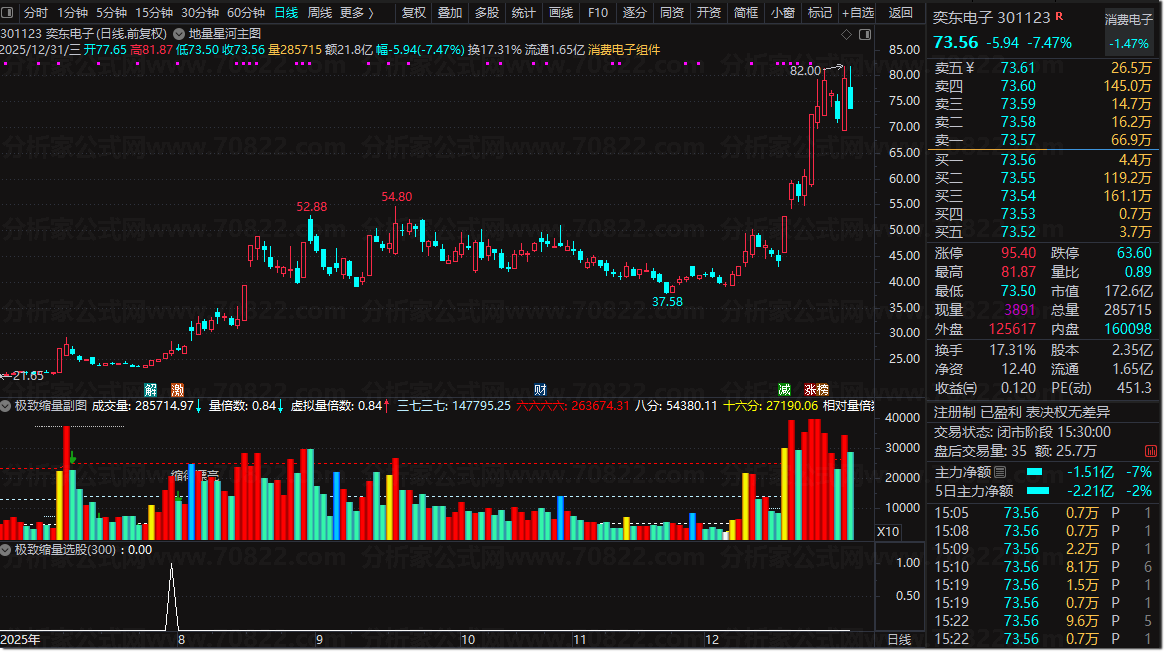Click the pin icon left of 分时

9,13
